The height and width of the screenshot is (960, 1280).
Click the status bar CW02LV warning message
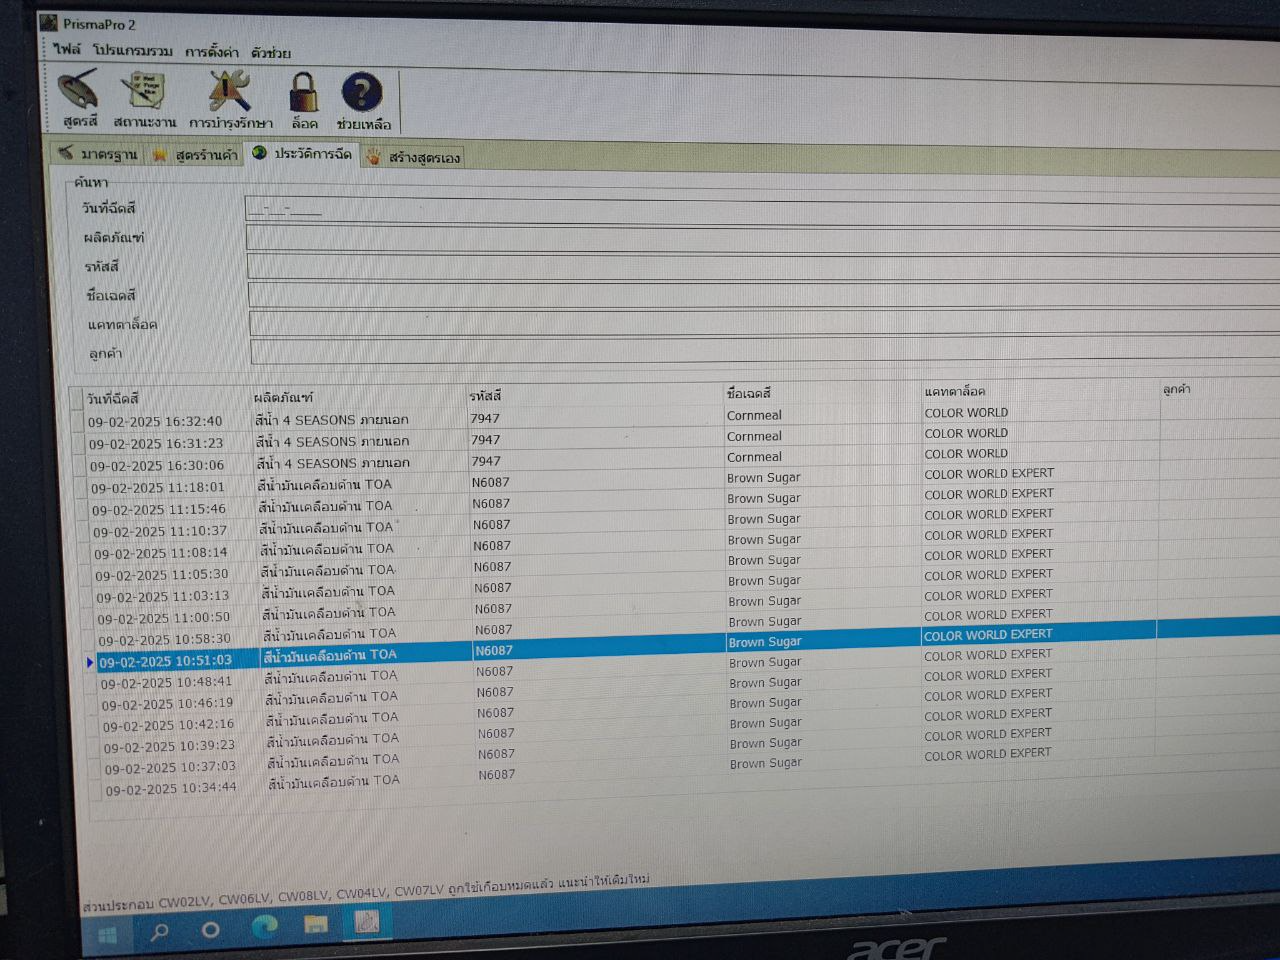click(x=366, y=892)
